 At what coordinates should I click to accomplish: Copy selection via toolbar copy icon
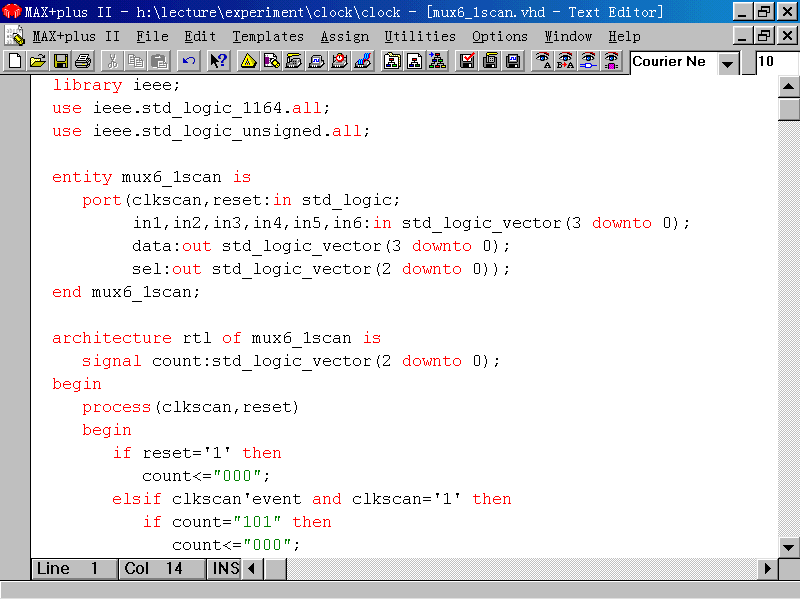coord(136,61)
